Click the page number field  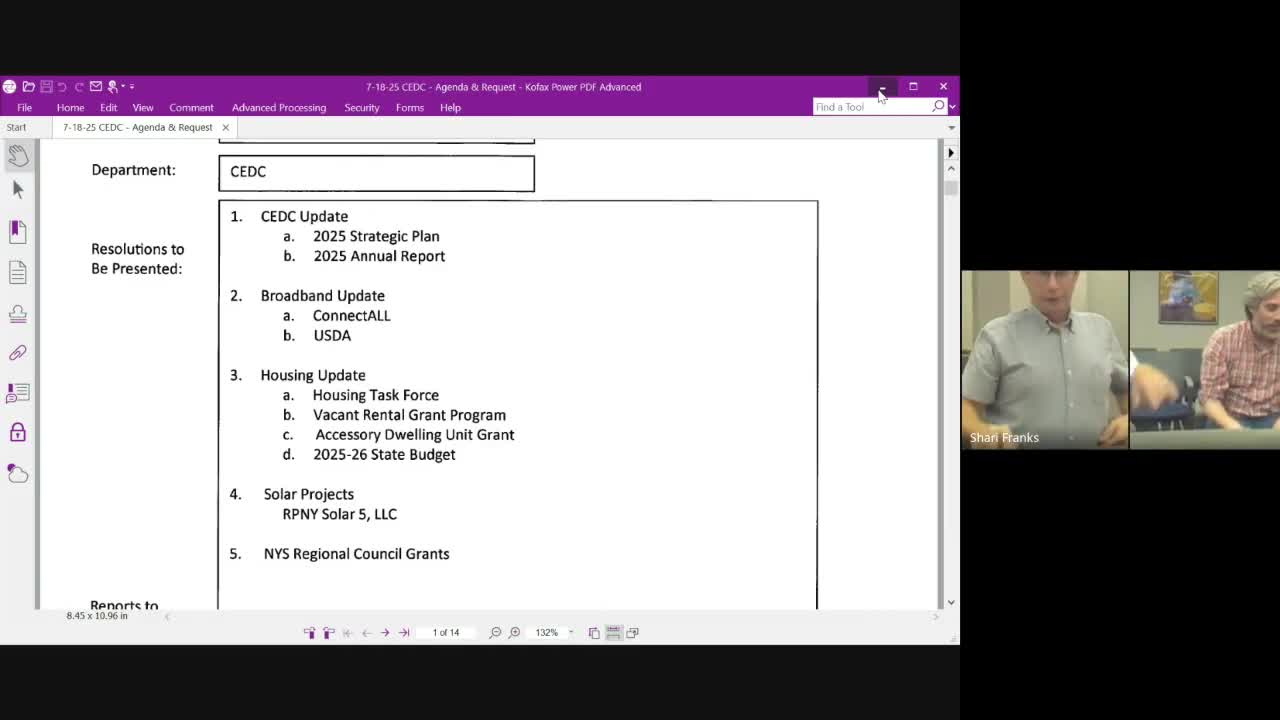[x=445, y=633]
